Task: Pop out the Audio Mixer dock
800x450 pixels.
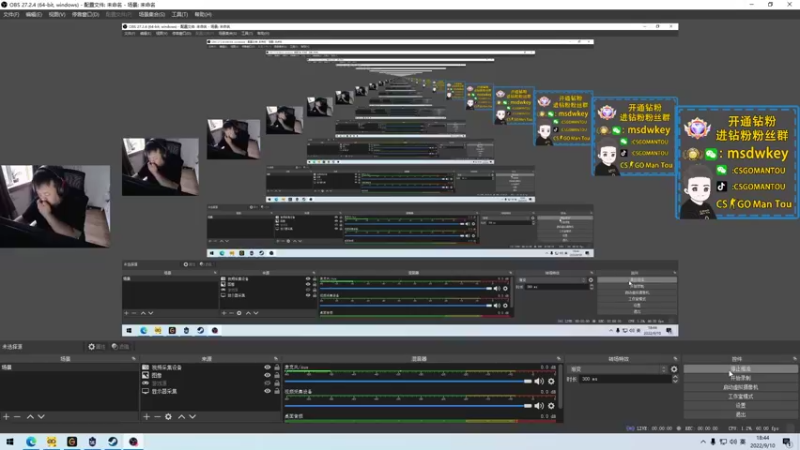Action: pyautogui.click(x=559, y=359)
